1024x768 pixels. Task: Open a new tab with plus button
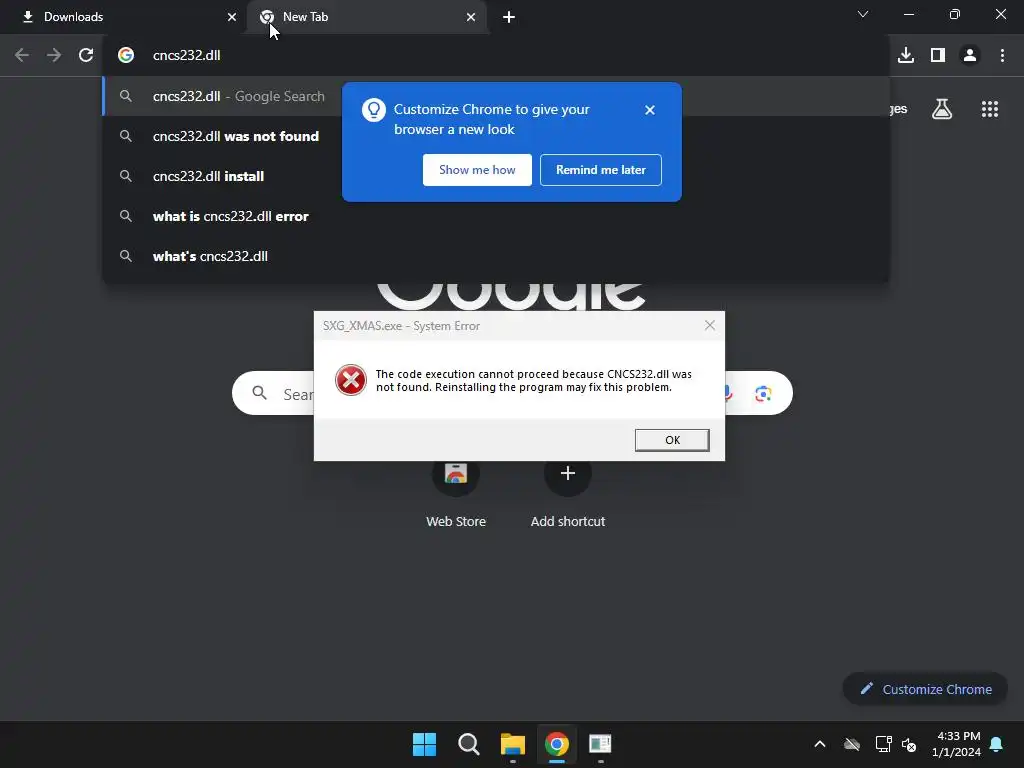509,17
